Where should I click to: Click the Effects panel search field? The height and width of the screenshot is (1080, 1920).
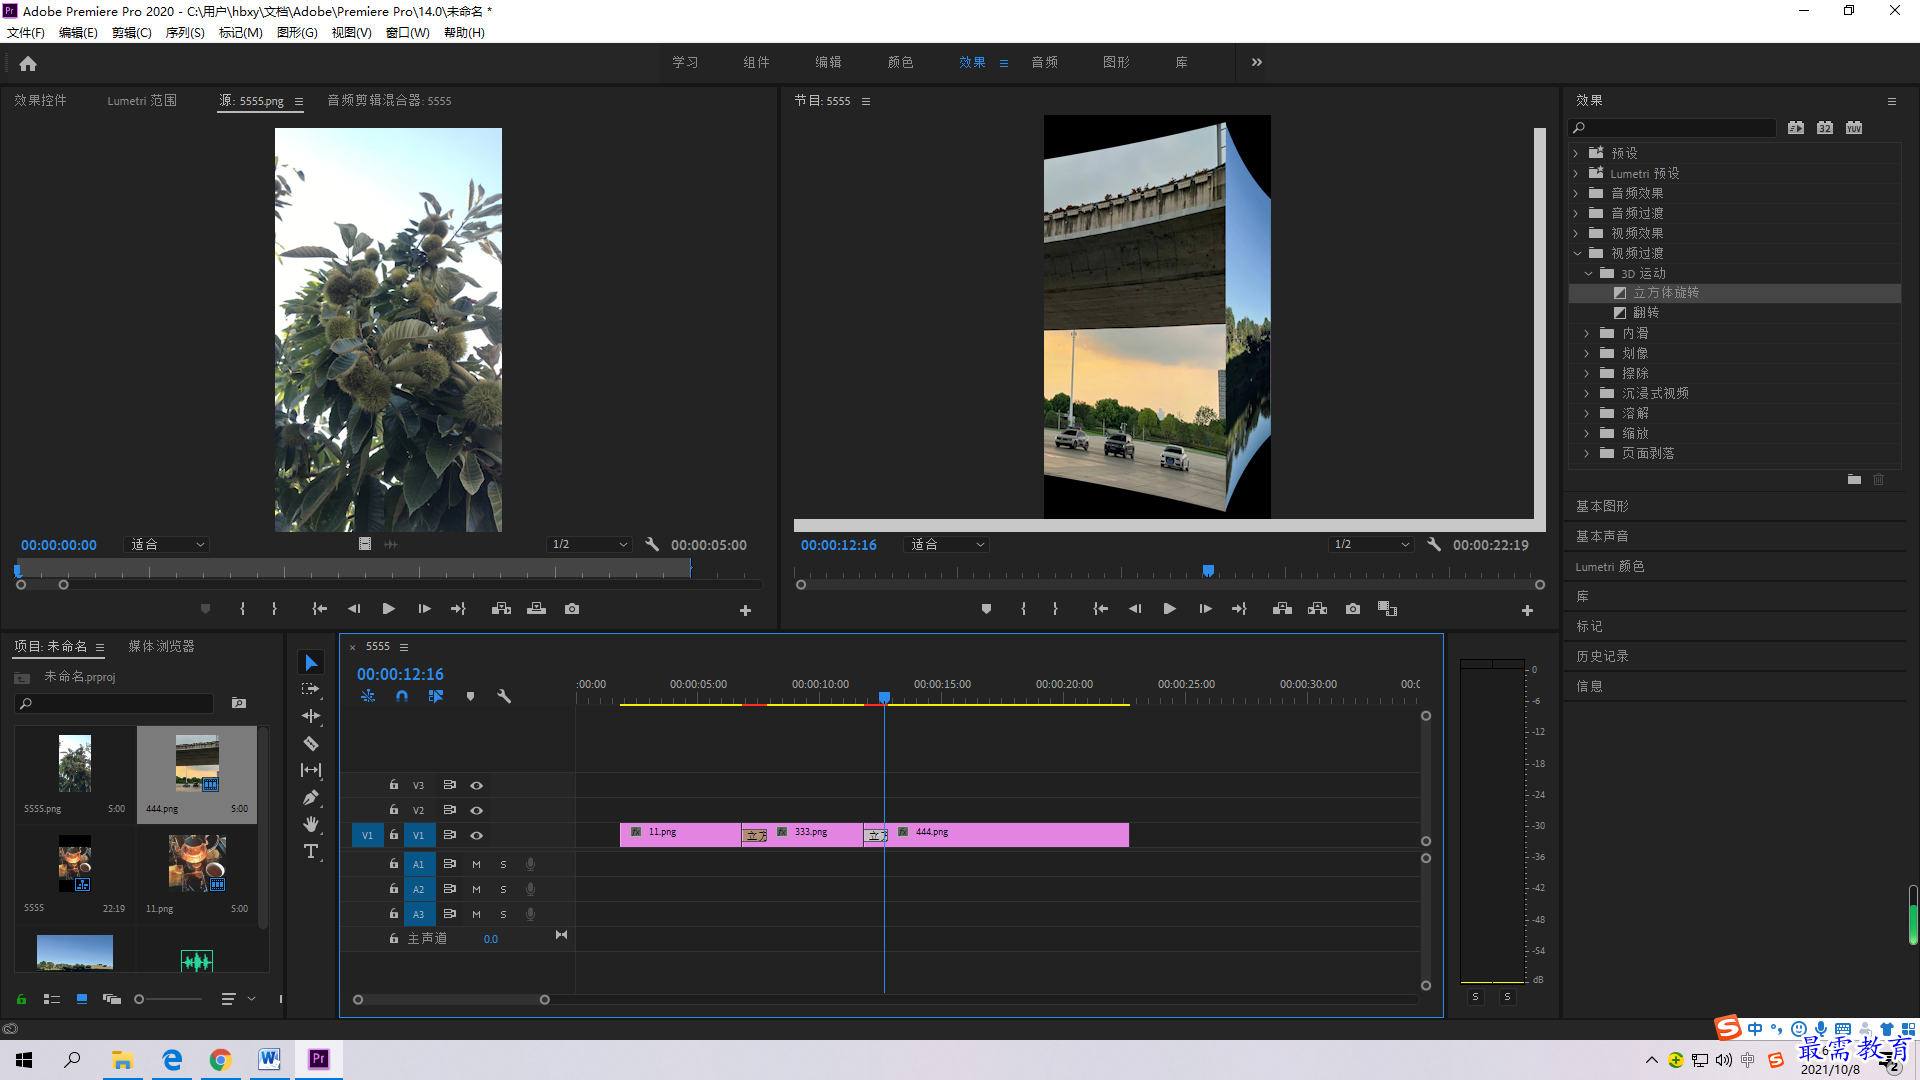[1672, 127]
